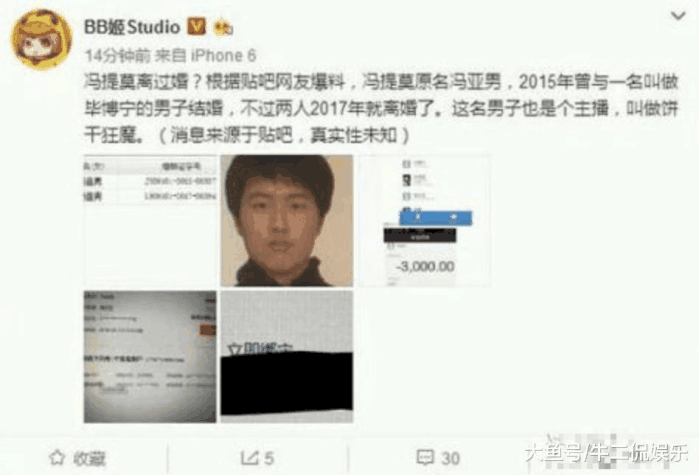Click the membership badge beside the V
This screenshot has height=475, width=699.
click(222, 28)
